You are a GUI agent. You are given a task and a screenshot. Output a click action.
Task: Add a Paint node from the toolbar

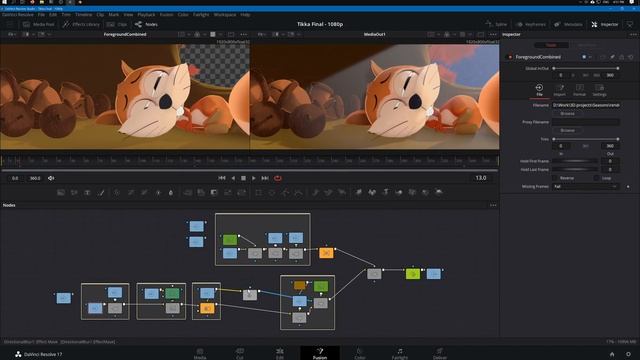coord(101,192)
